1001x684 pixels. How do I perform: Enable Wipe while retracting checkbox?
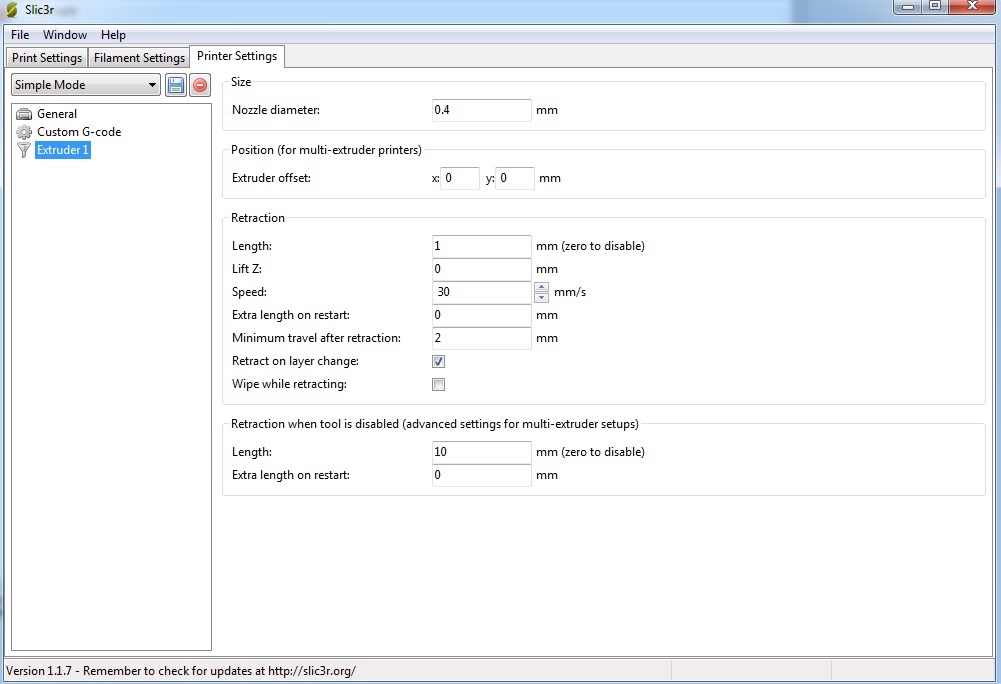(x=438, y=384)
